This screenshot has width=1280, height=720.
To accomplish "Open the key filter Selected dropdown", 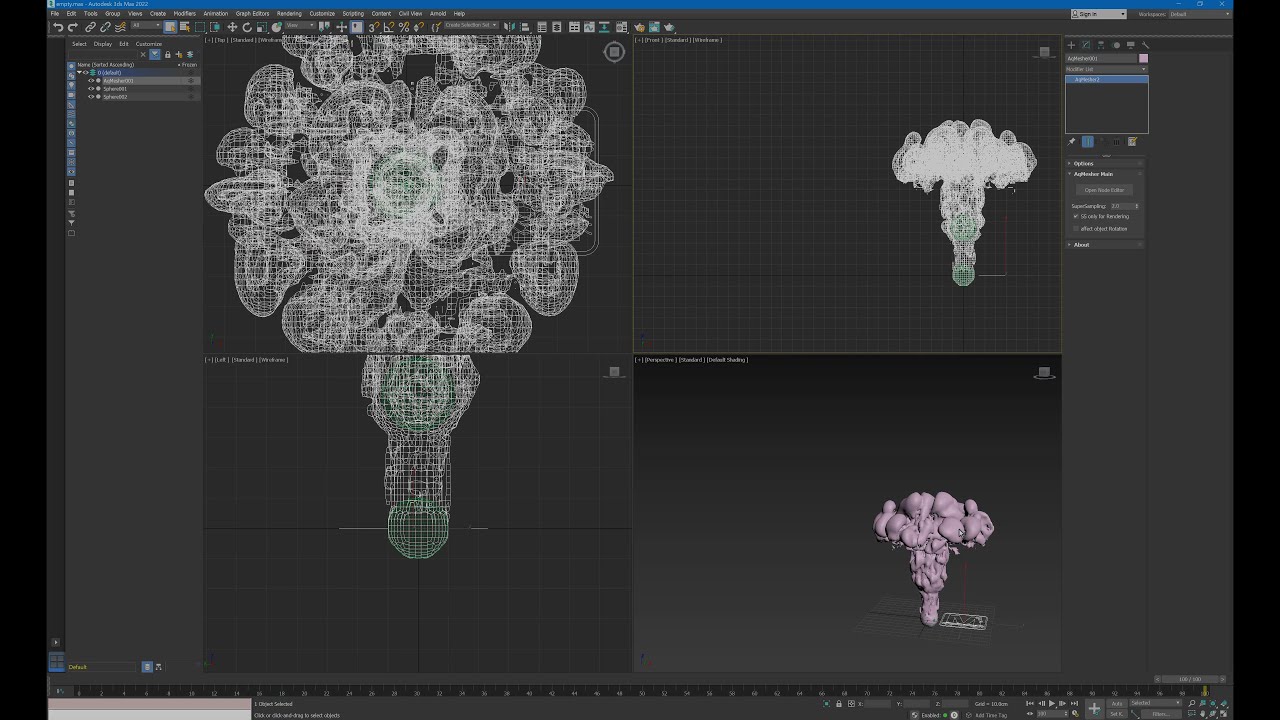I will (1155, 703).
